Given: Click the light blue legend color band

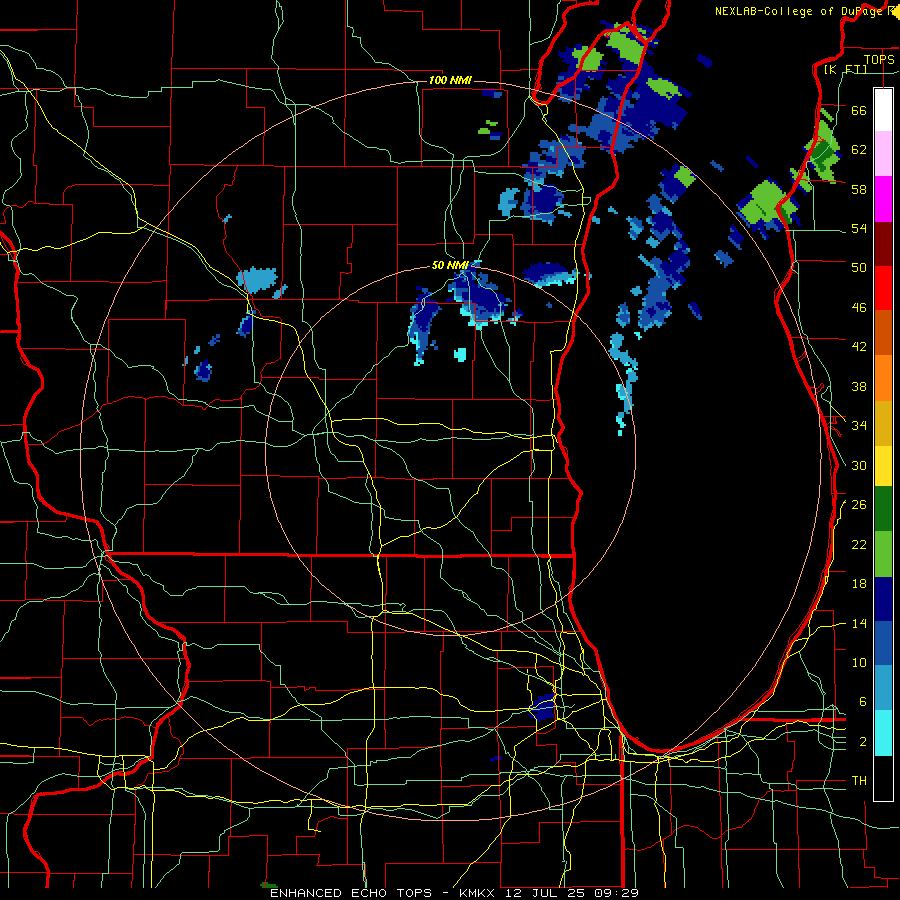Looking at the screenshot, I should pos(883,688).
